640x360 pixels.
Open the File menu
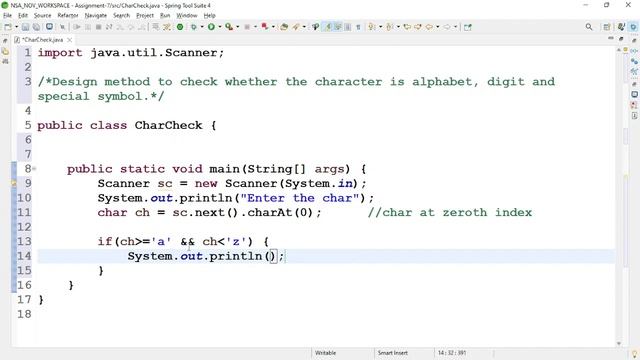pyautogui.click(x=7, y=16)
